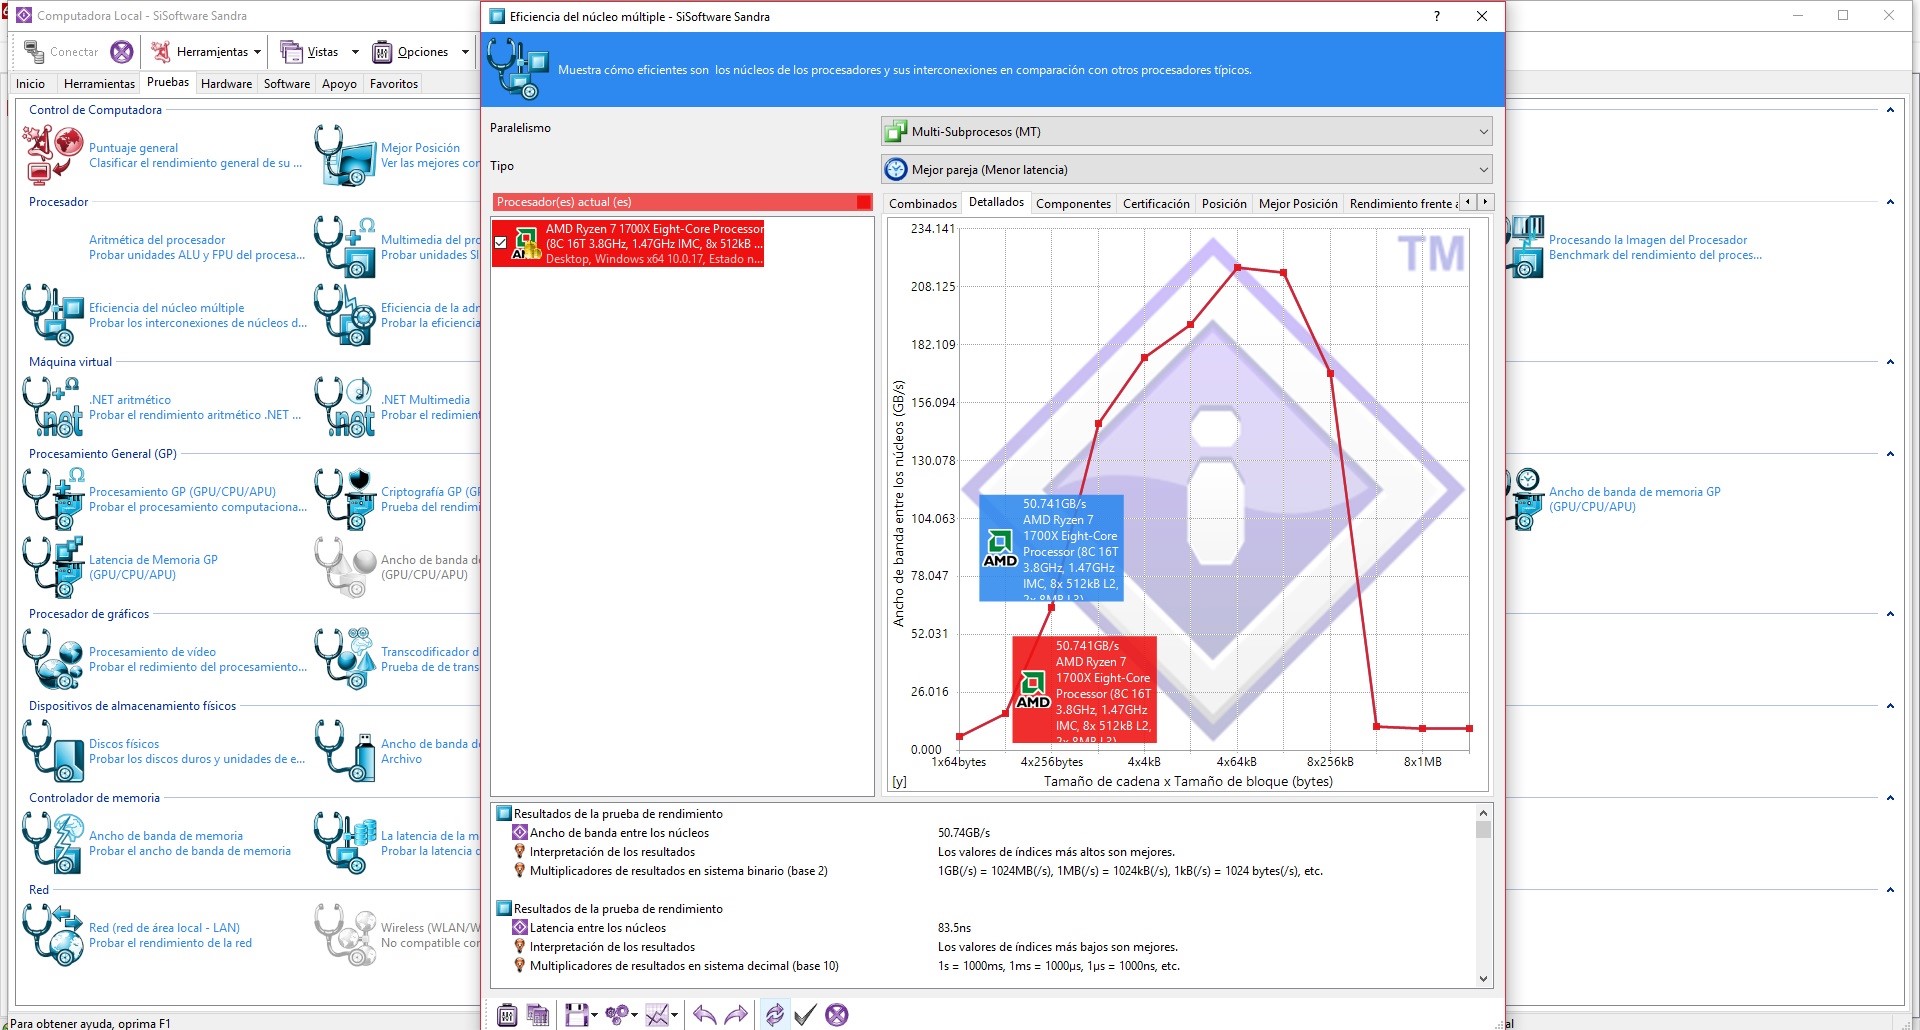This screenshot has height=1030, width=1920.
Task: Switch to the Certificación chart tab
Action: tap(1156, 203)
